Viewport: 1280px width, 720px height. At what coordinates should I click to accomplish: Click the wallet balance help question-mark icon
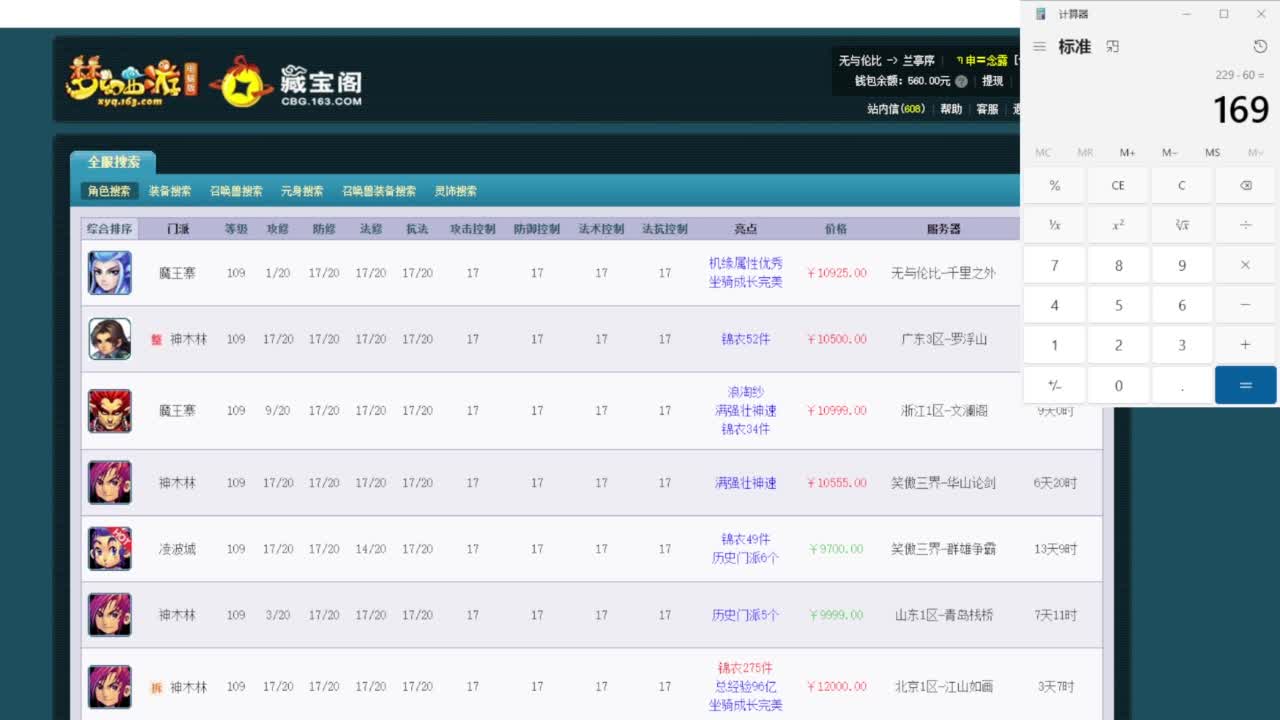coord(960,81)
